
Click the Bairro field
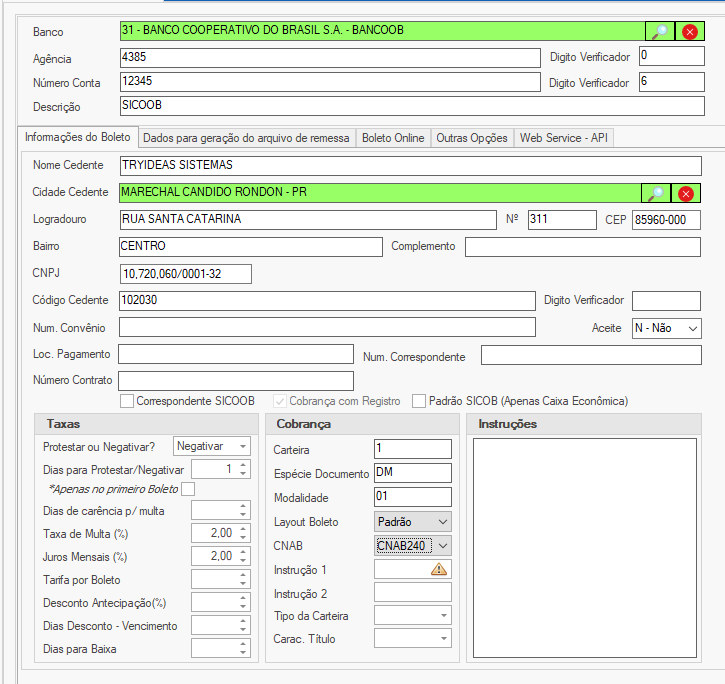(x=251, y=247)
